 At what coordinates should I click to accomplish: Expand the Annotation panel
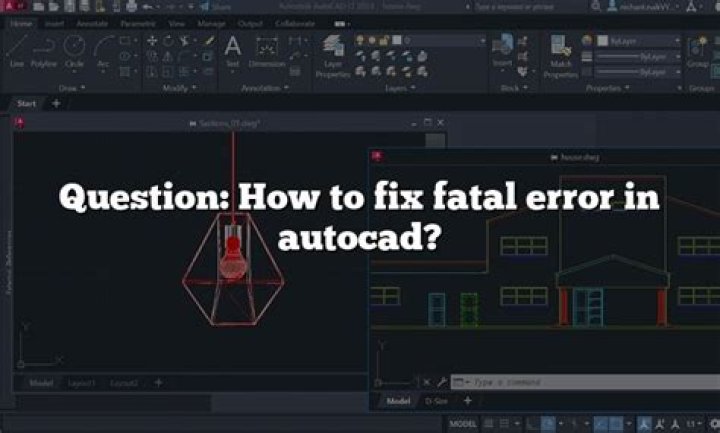265,88
